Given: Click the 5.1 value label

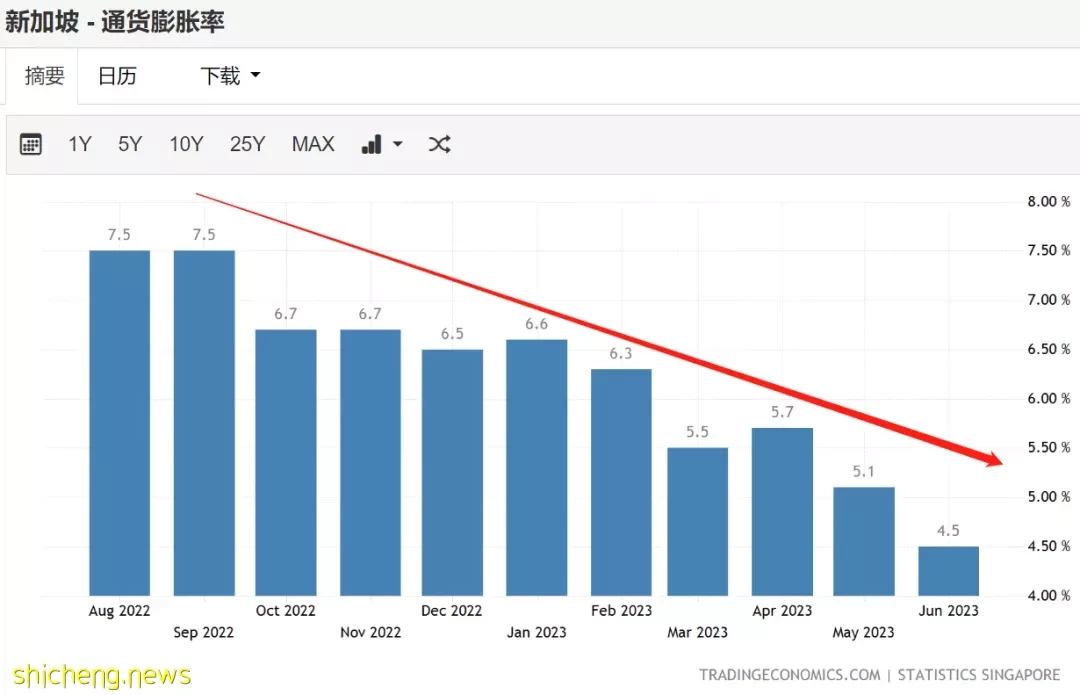Looking at the screenshot, I should [864, 471].
